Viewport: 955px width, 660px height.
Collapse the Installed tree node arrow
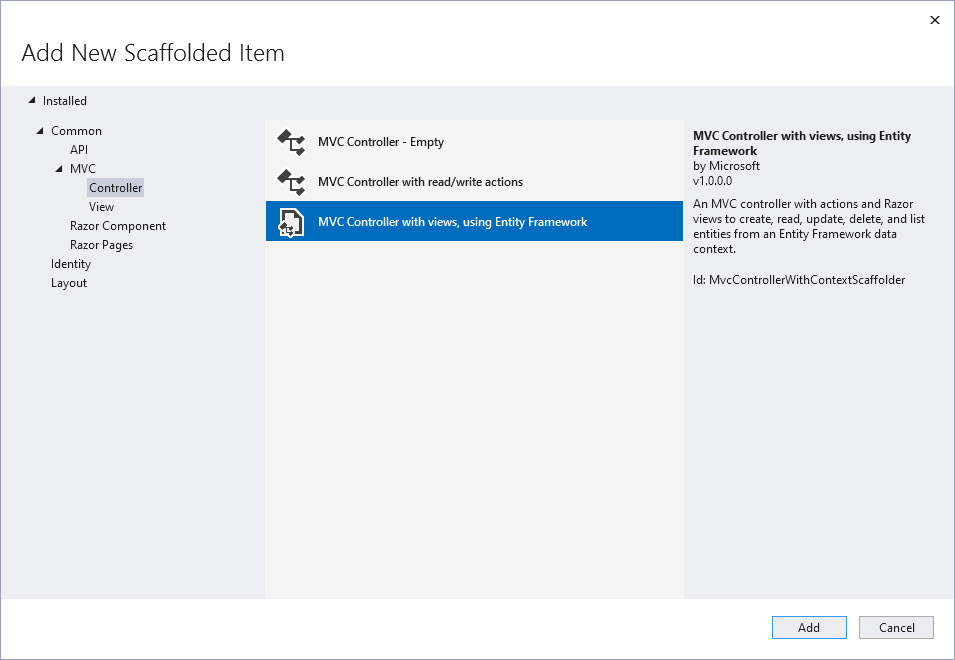tap(32, 100)
